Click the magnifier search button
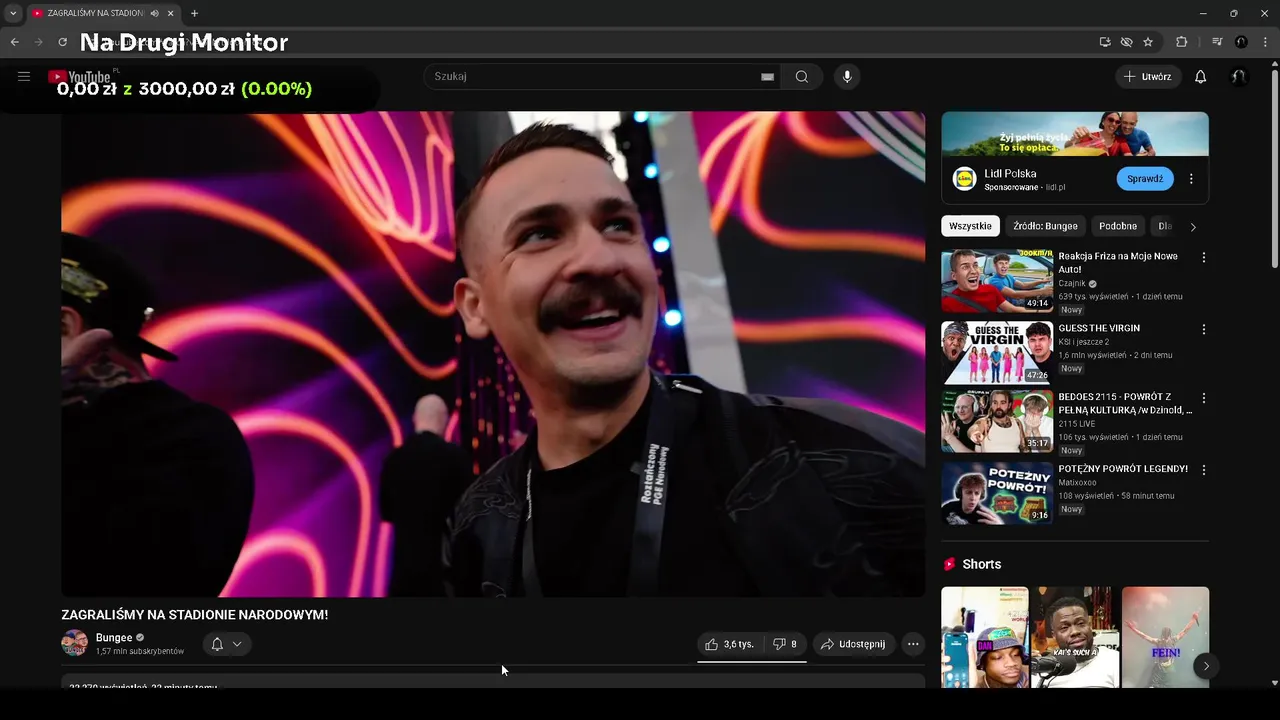The height and width of the screenshot is (720, 1280). point(802,77)
